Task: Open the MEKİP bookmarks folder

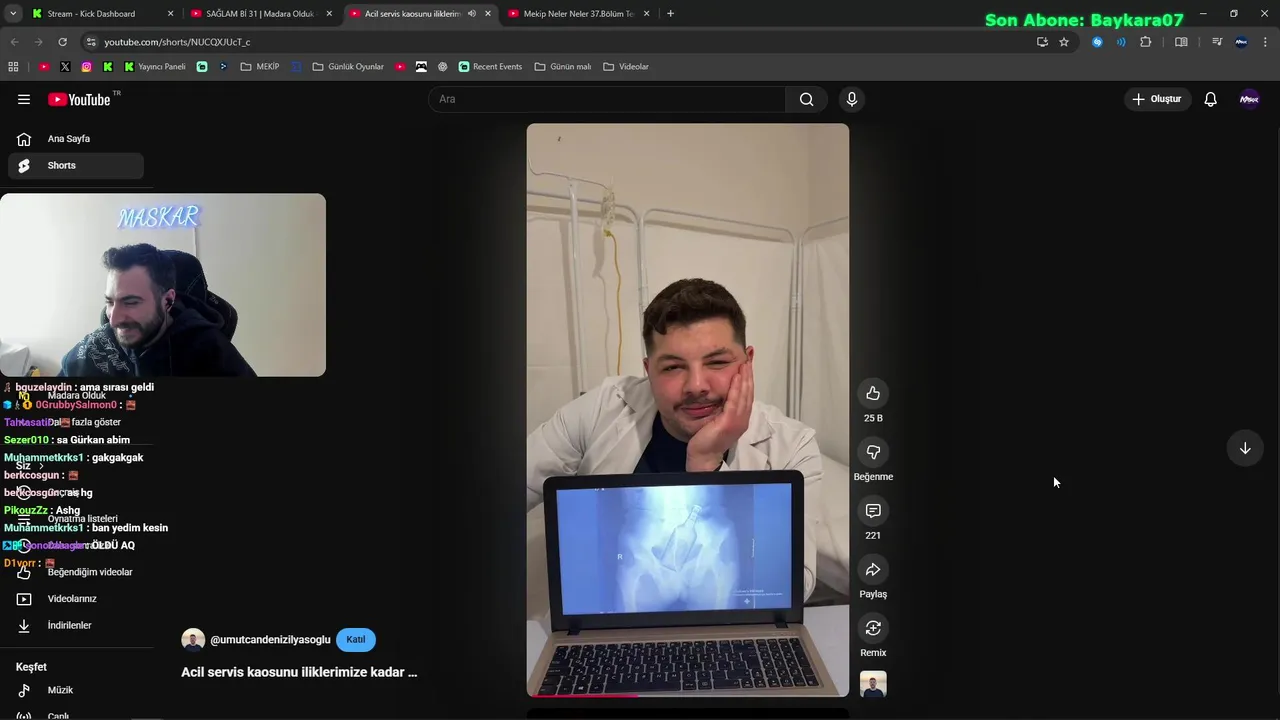Action: [260, 67]
